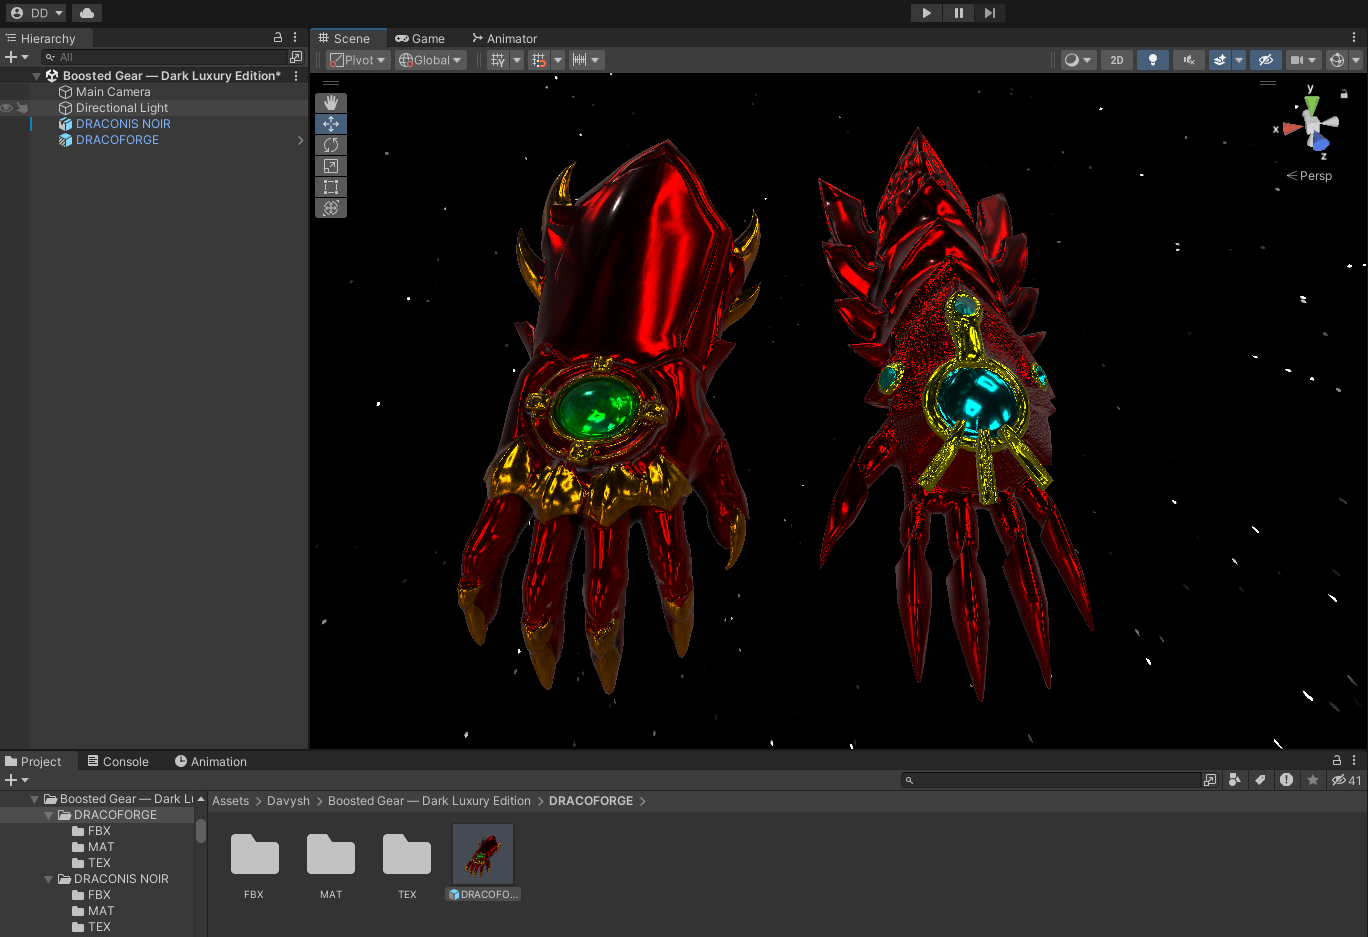Viewport: 1368px width, 937px height.
Task: Click the blue Z axis cone
Action: click(1320, 143)
